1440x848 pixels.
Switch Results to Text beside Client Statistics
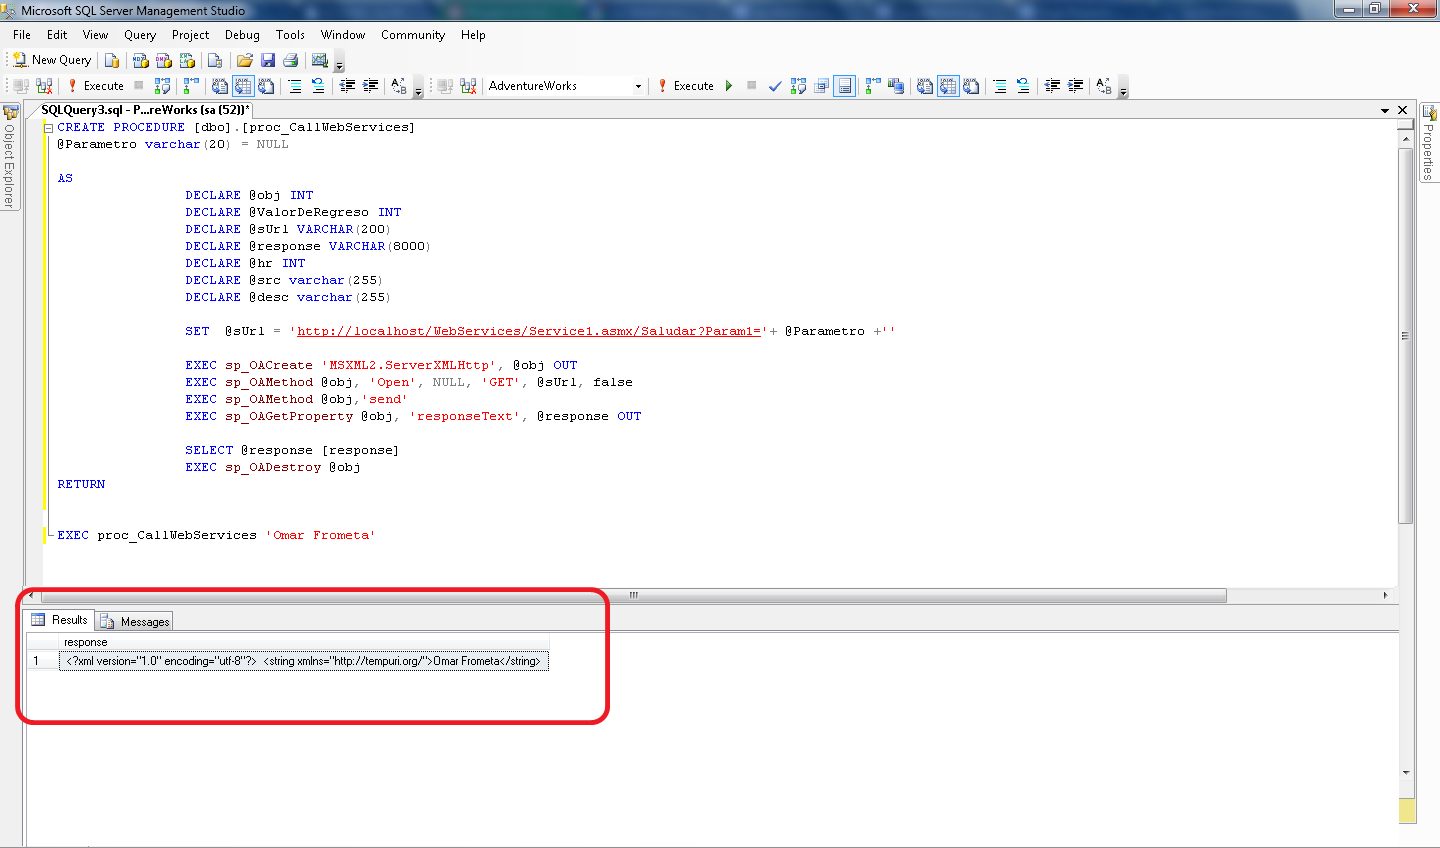925,86
